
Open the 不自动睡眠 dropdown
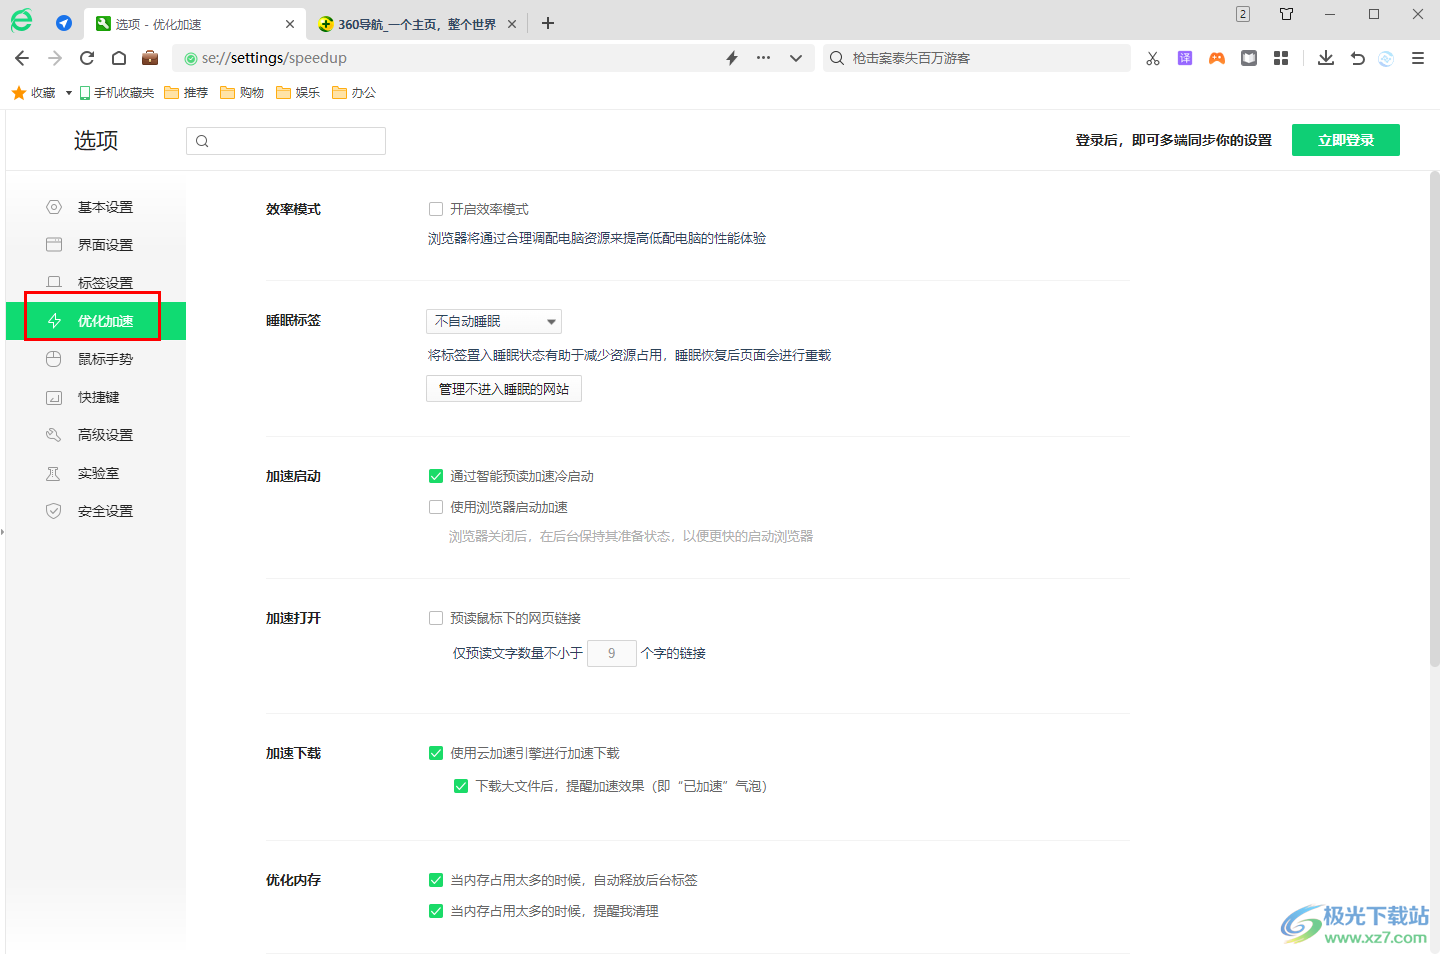[x=494, y=321]
